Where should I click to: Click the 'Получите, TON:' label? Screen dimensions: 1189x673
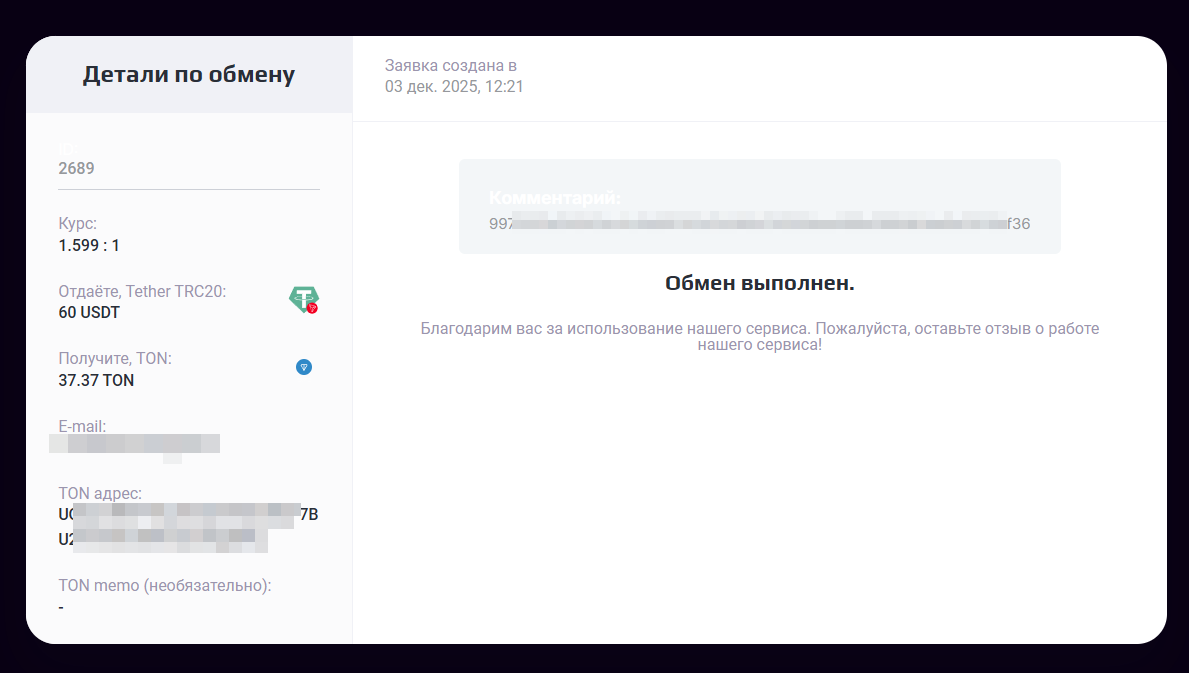pos(122,358)
